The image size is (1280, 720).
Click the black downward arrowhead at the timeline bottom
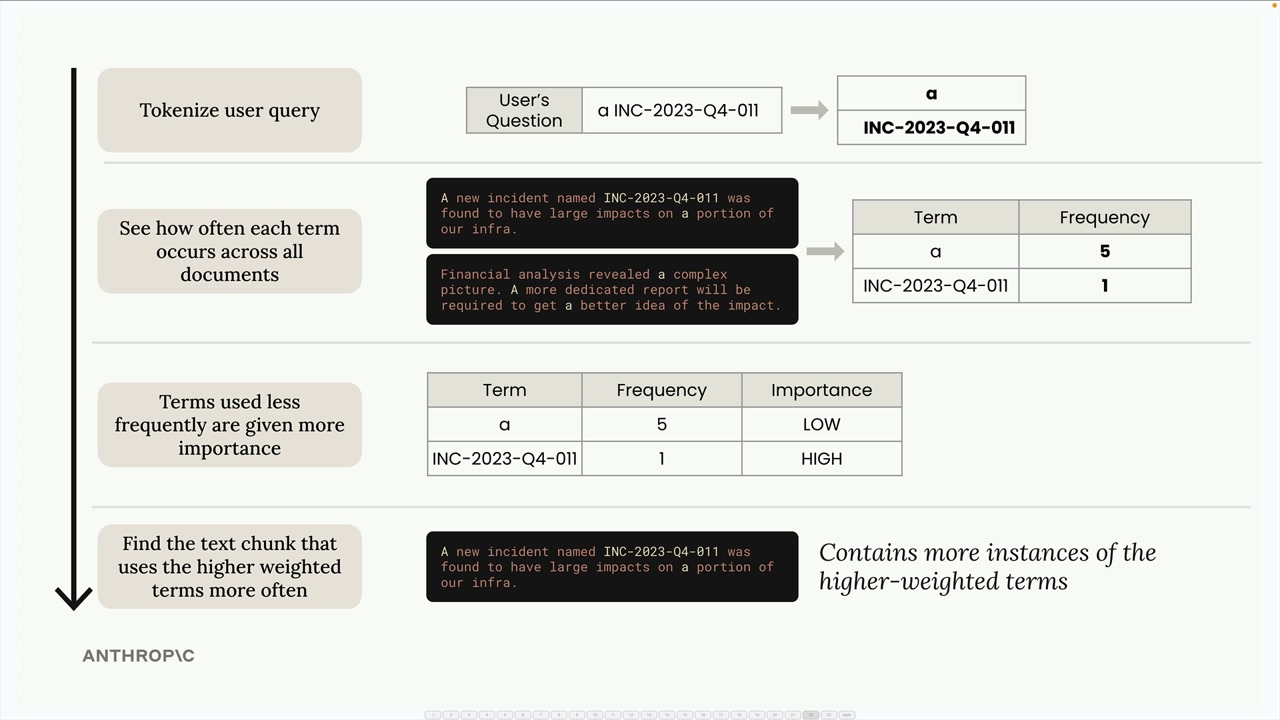[74, 598]
